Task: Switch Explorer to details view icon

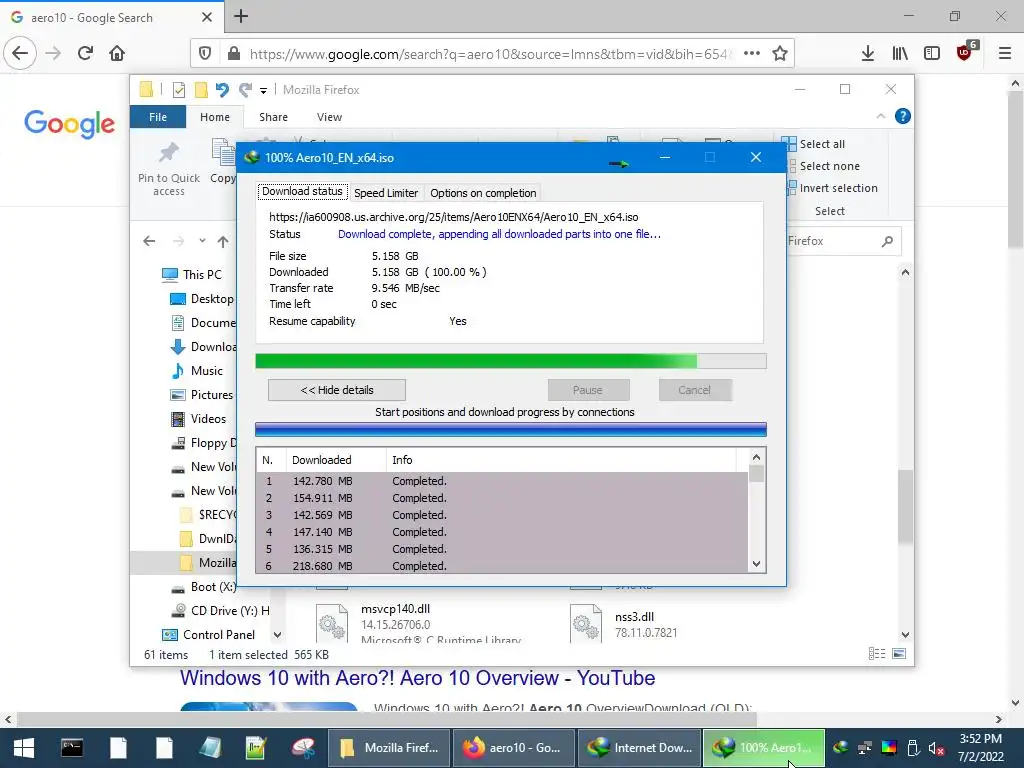Action: click(877, 654)
